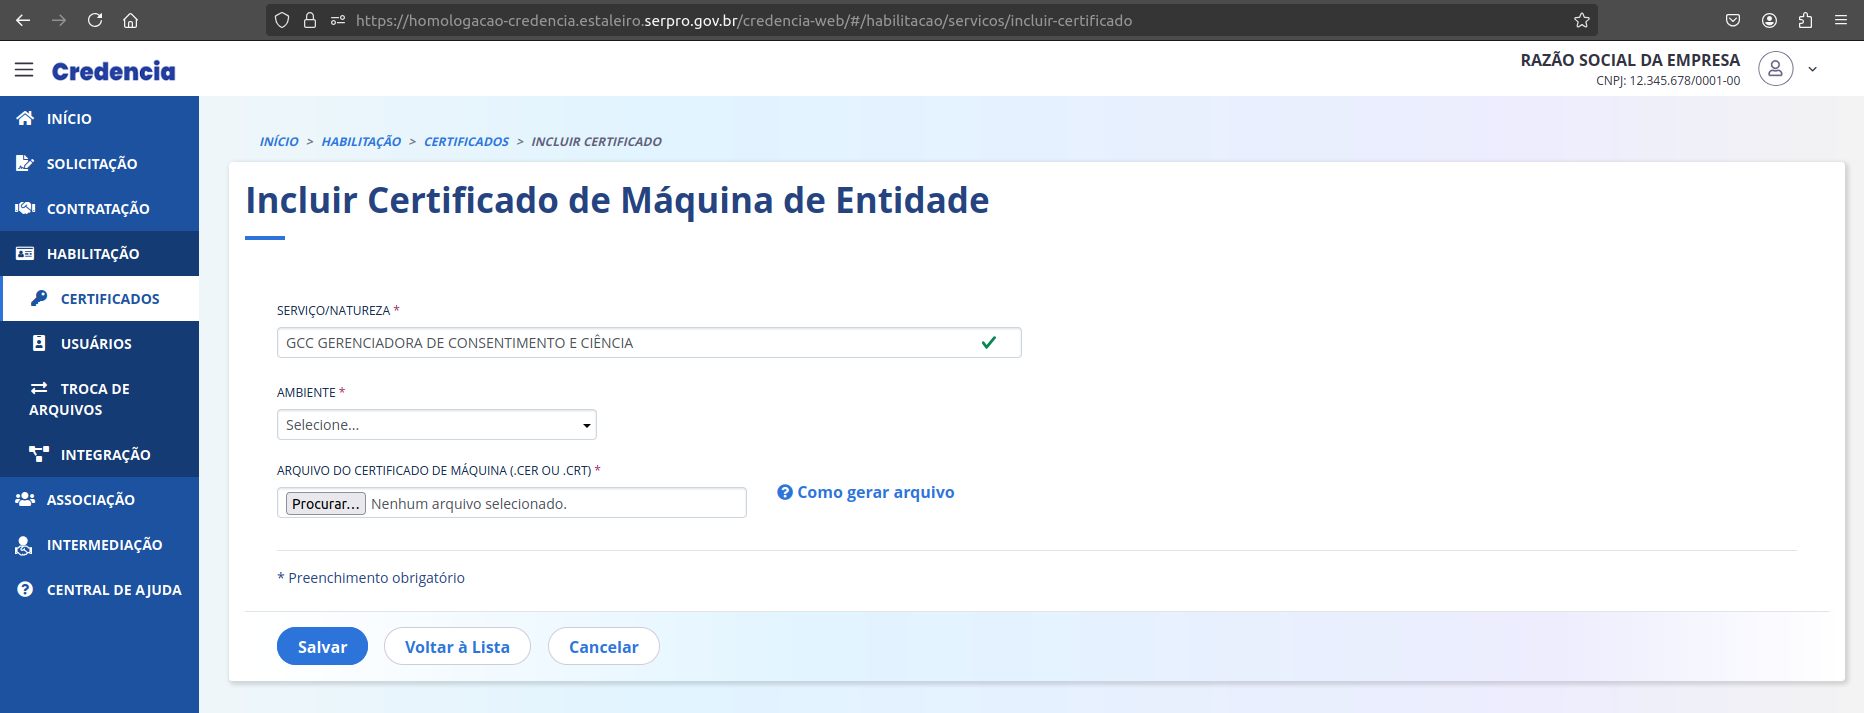
Task: Click the RAZÃO SOCIAL DA EMPRESA text
Action: tap(1630, 60)
